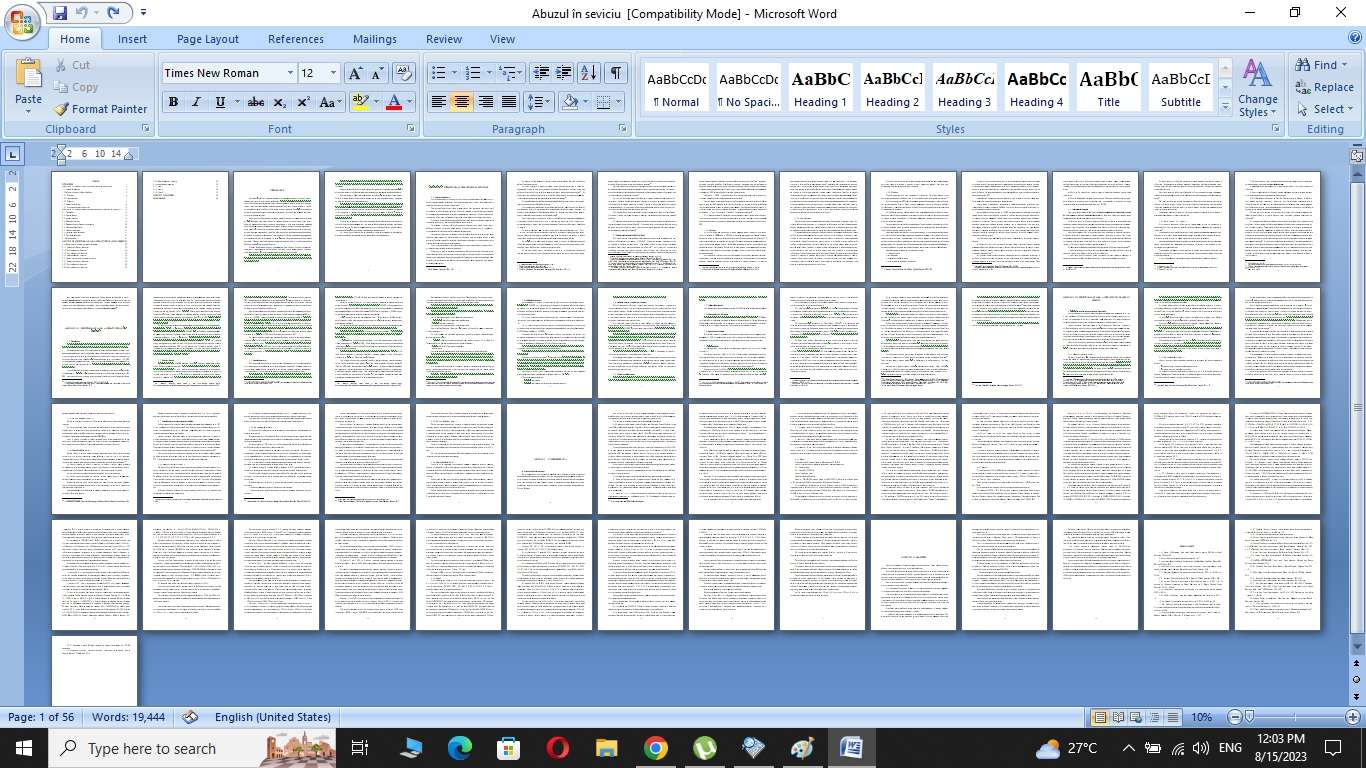Toggle Strikethrough formatting
This screenshot has width=1366, height=768.
[256, 102]
